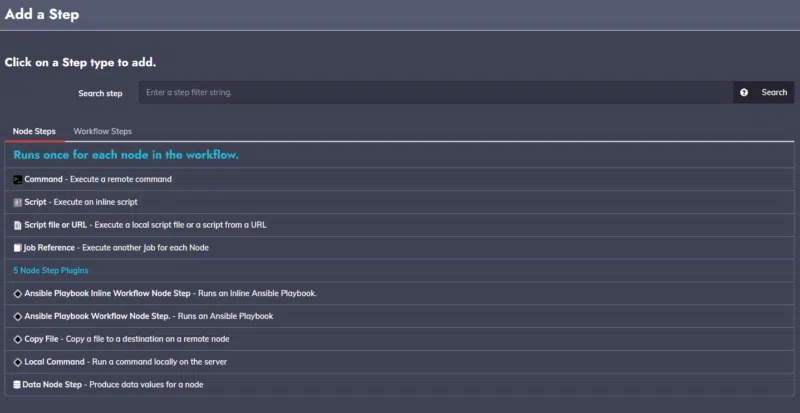Viewport: 800px width, 413px height.
Task: Click the Ansible Playbook Workflow Node Step diamond icon
Action: click(17, 317)
